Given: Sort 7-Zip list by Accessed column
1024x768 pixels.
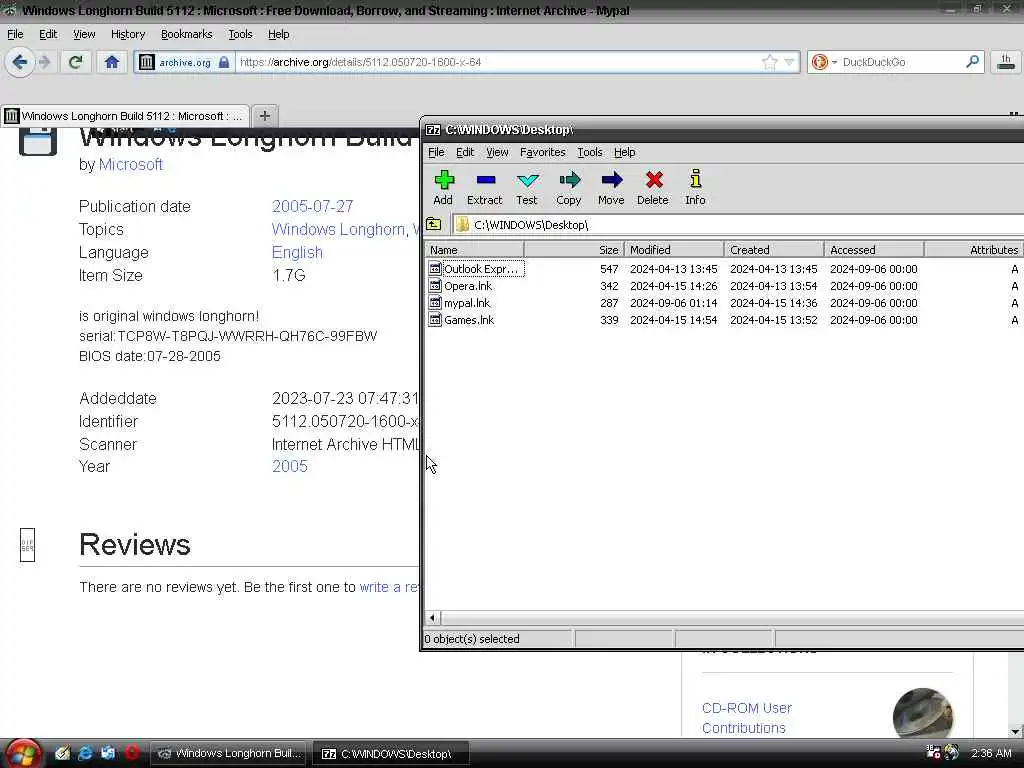Looking at the screenshot, I should click(x=874, y=249).
